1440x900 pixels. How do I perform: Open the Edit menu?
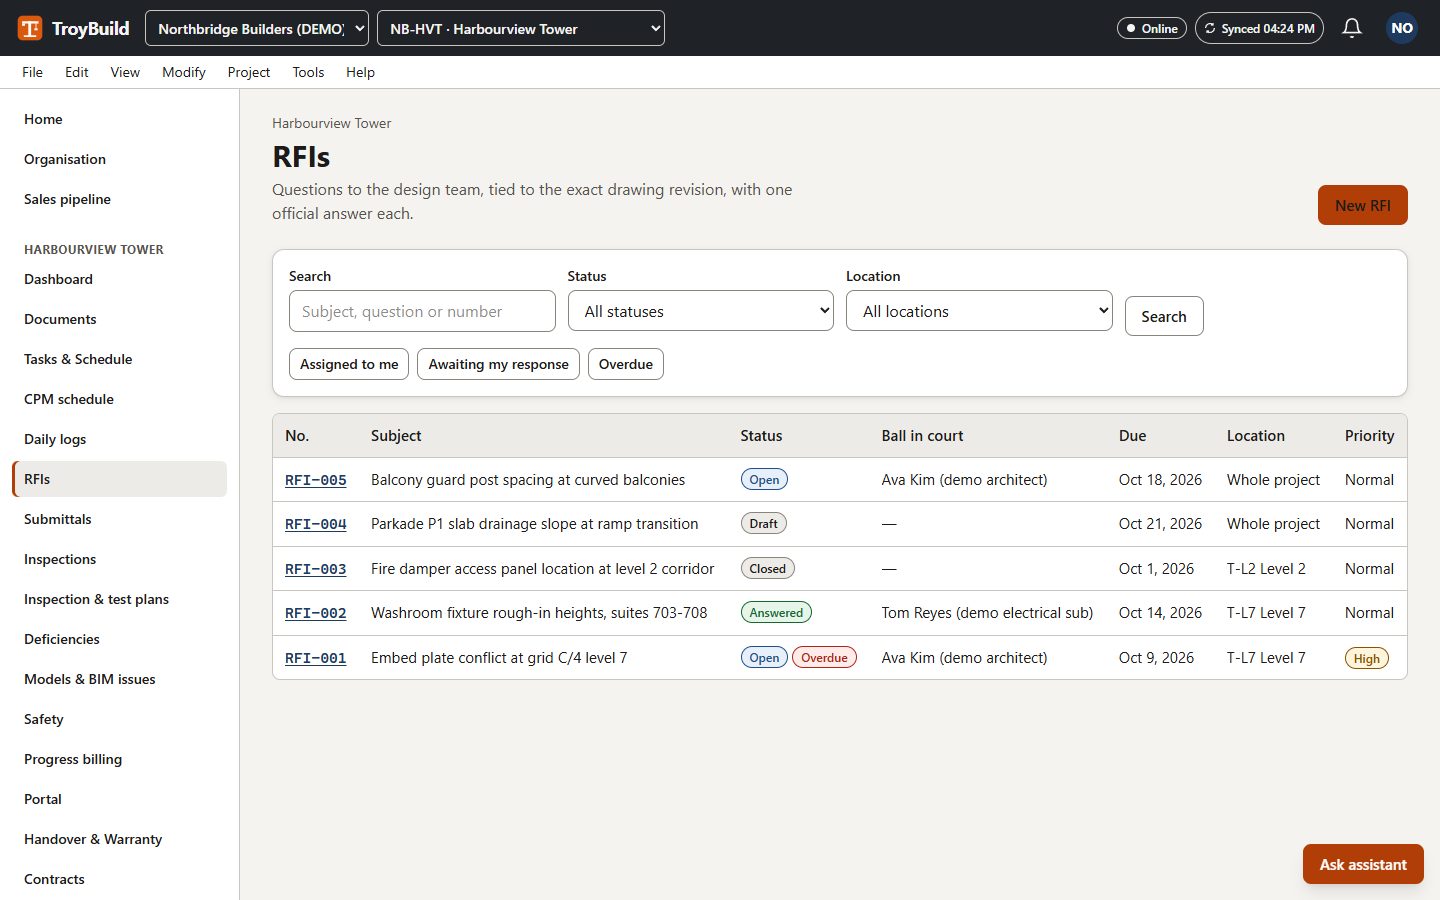[x=77, y=72]
